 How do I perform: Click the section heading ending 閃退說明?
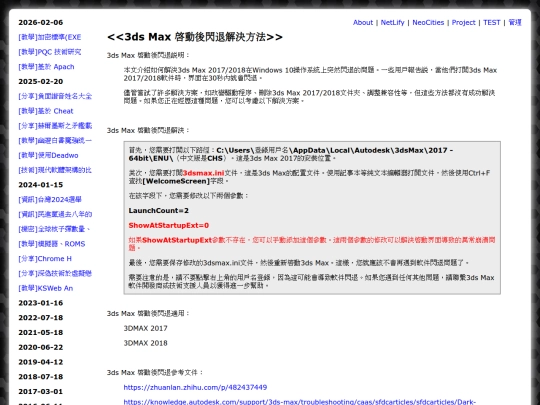click(148, 55)
